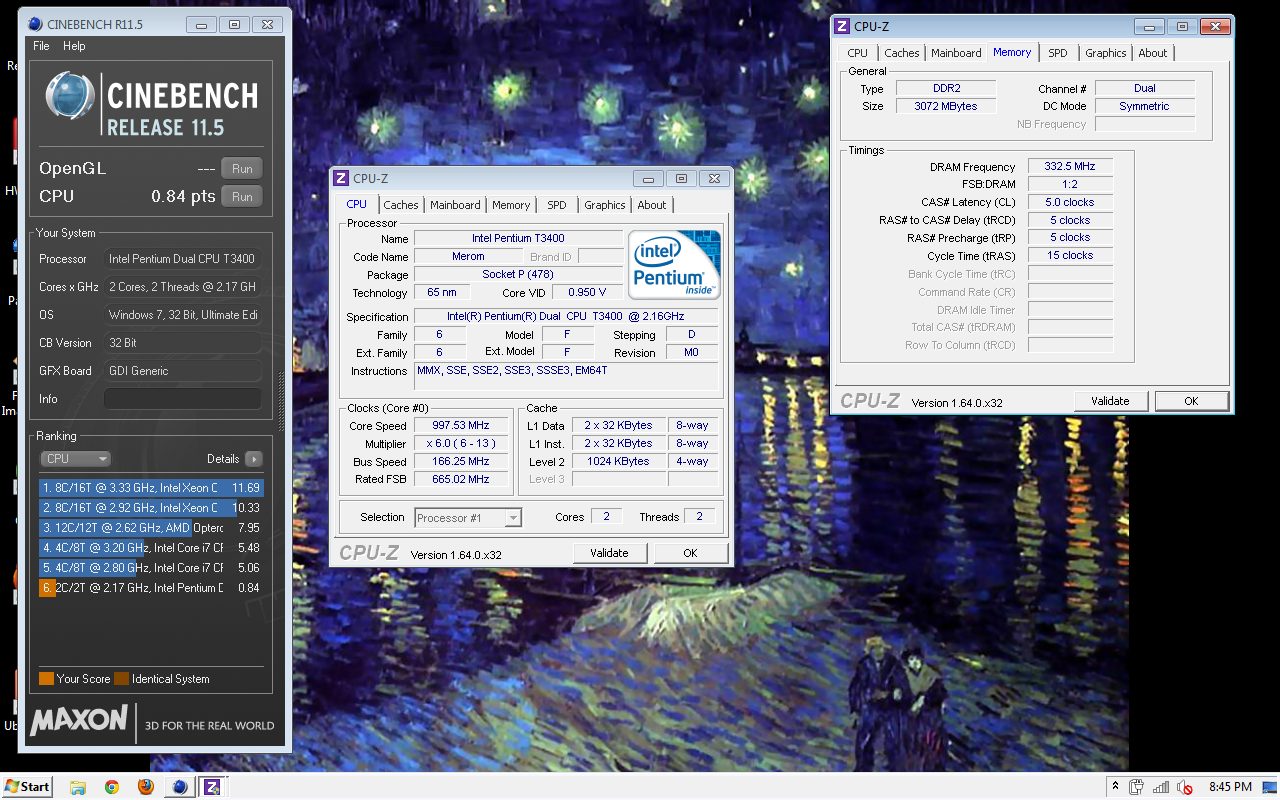Switch to Caches tab in Memory CPU-Z window

coord(902,53)
